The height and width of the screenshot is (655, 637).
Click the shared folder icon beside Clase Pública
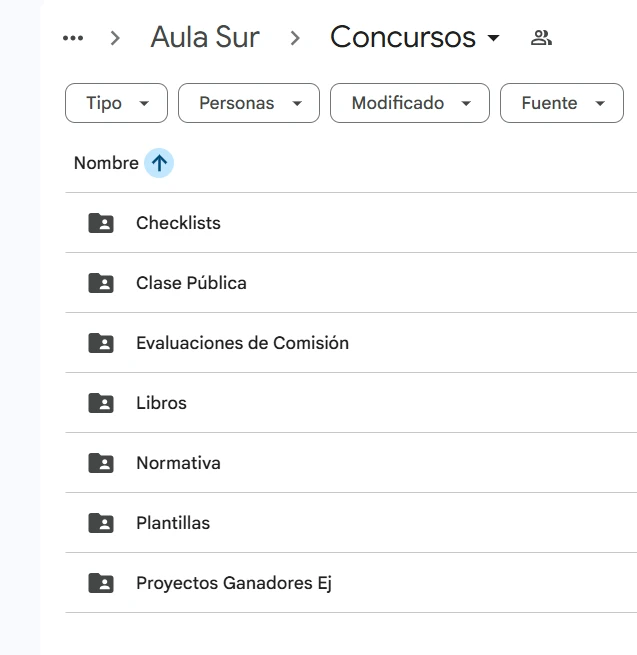[101, 283]
